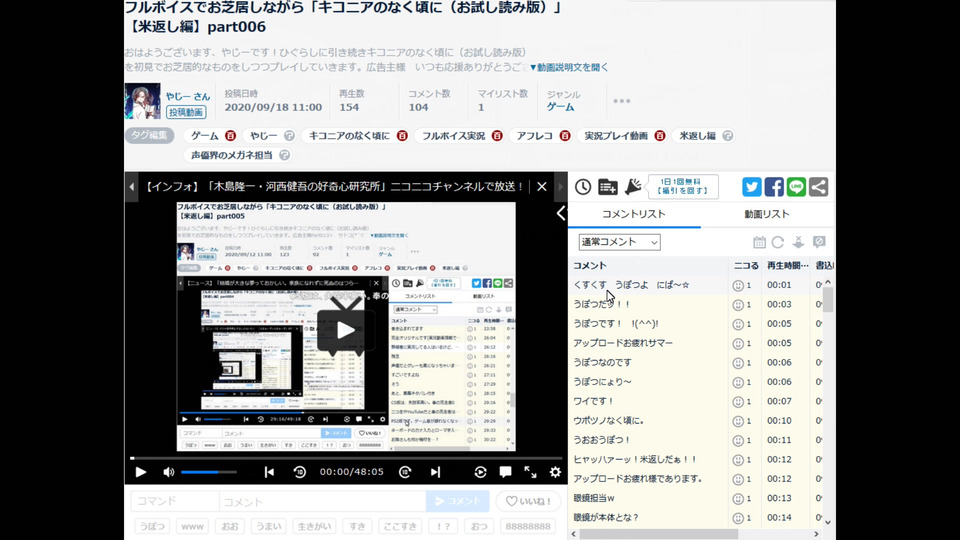The image size is (960, 540).
Task: Switch to the 動画リスト tab
Action: [767, 214]
